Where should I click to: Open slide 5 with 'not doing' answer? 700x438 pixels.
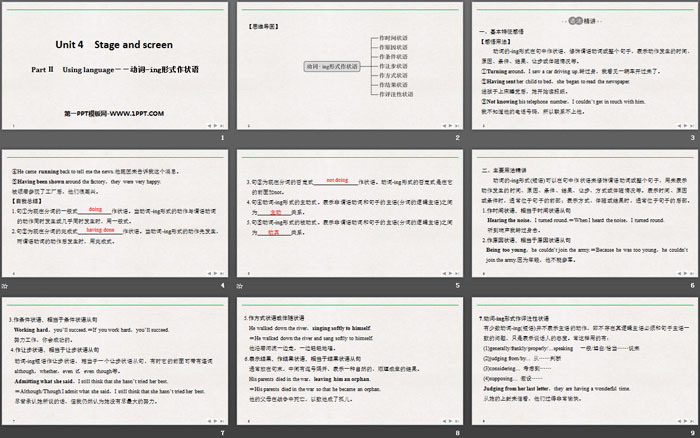(349, 212)
